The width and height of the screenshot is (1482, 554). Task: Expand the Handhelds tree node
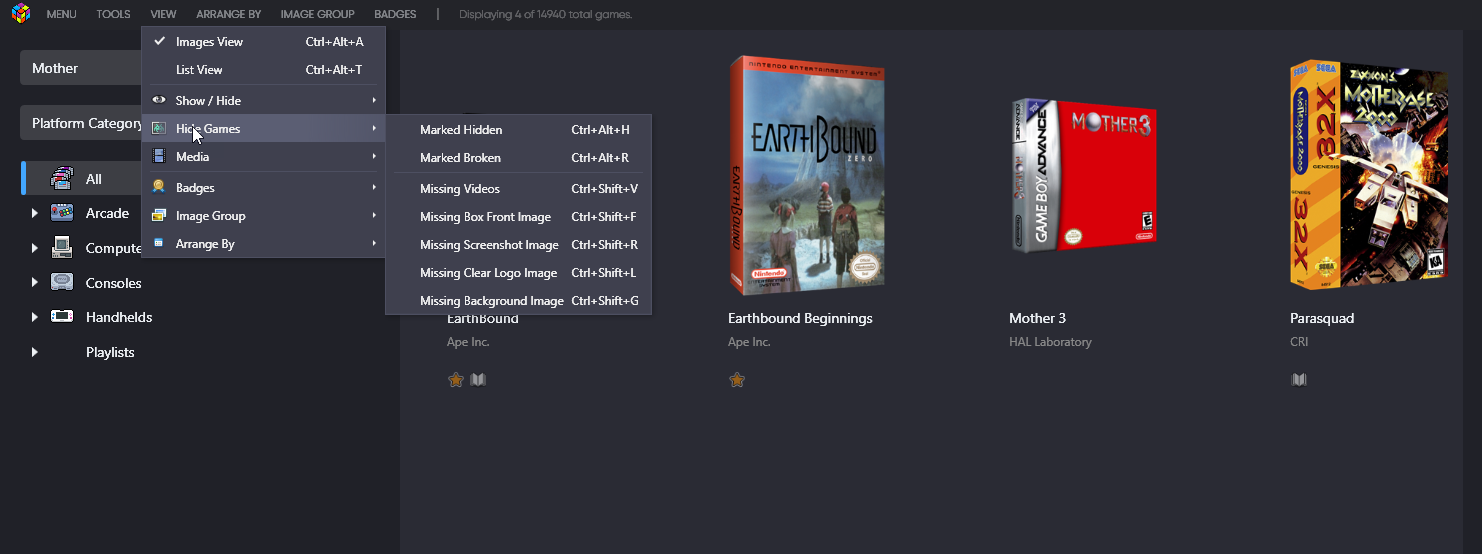tap(35, 317)
